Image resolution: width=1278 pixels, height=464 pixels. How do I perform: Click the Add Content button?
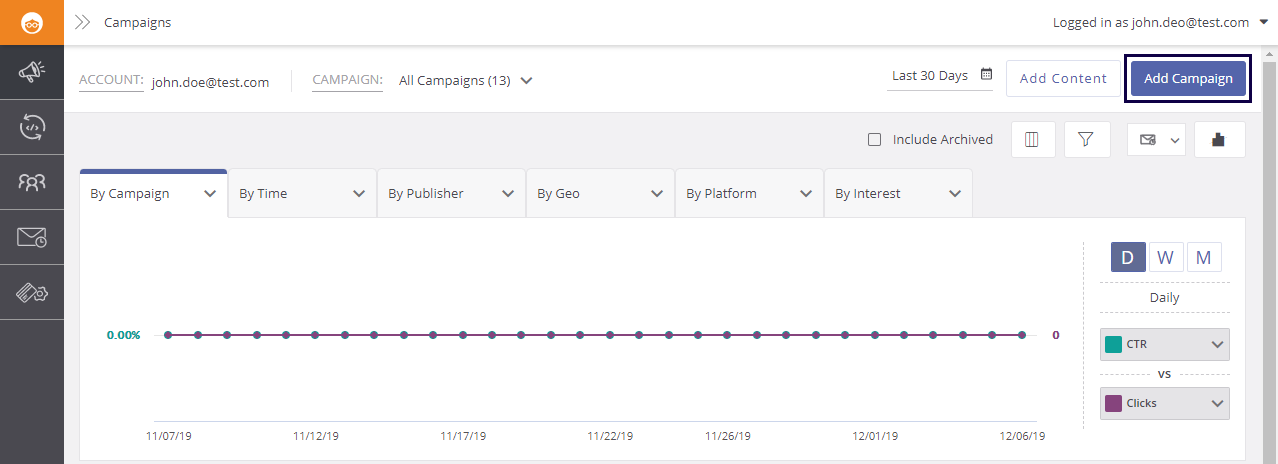[1063, 78]
